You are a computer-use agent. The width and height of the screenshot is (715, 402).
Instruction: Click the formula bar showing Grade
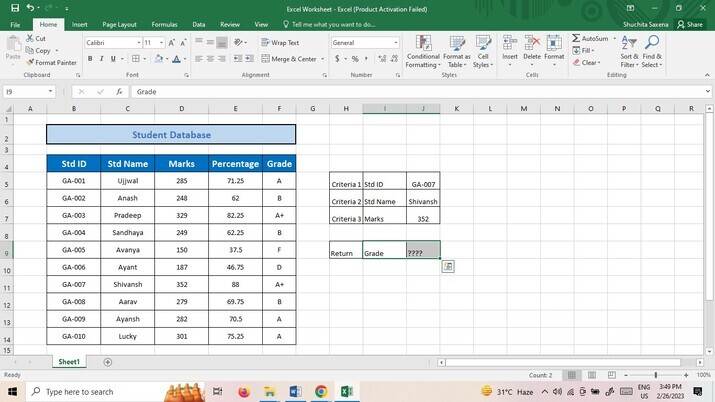pos(419,92)
